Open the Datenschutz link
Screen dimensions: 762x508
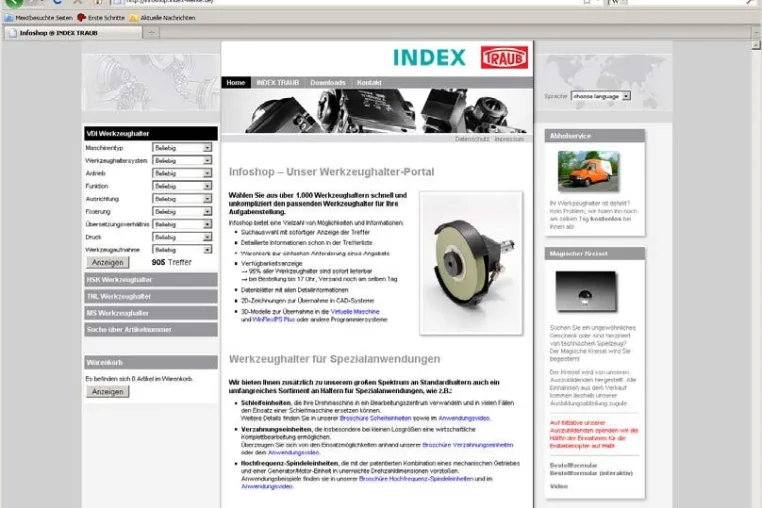[472, 139]
